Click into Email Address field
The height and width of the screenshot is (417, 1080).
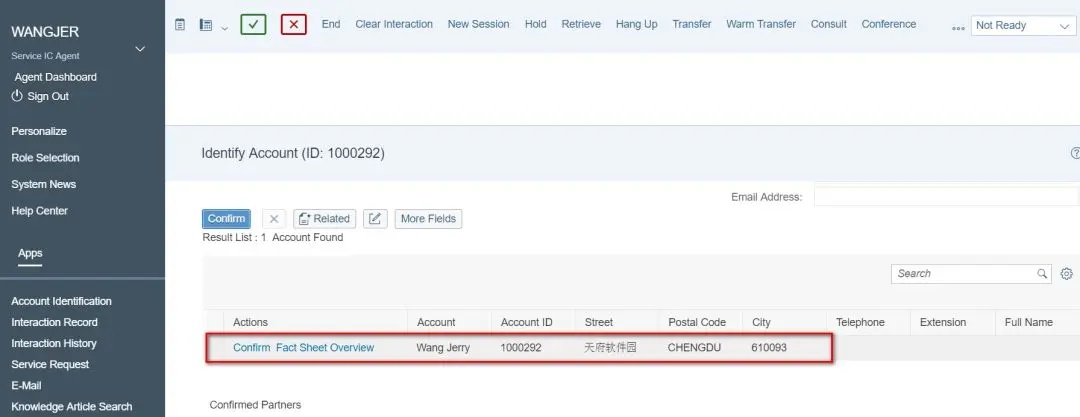(946, 196)
